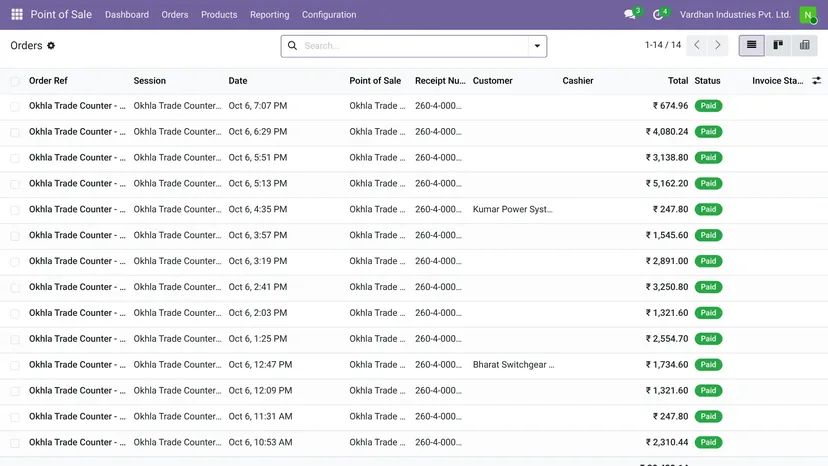
Task: Click the ₹ 3,250.80 total cell
Action: coord(666,287)
